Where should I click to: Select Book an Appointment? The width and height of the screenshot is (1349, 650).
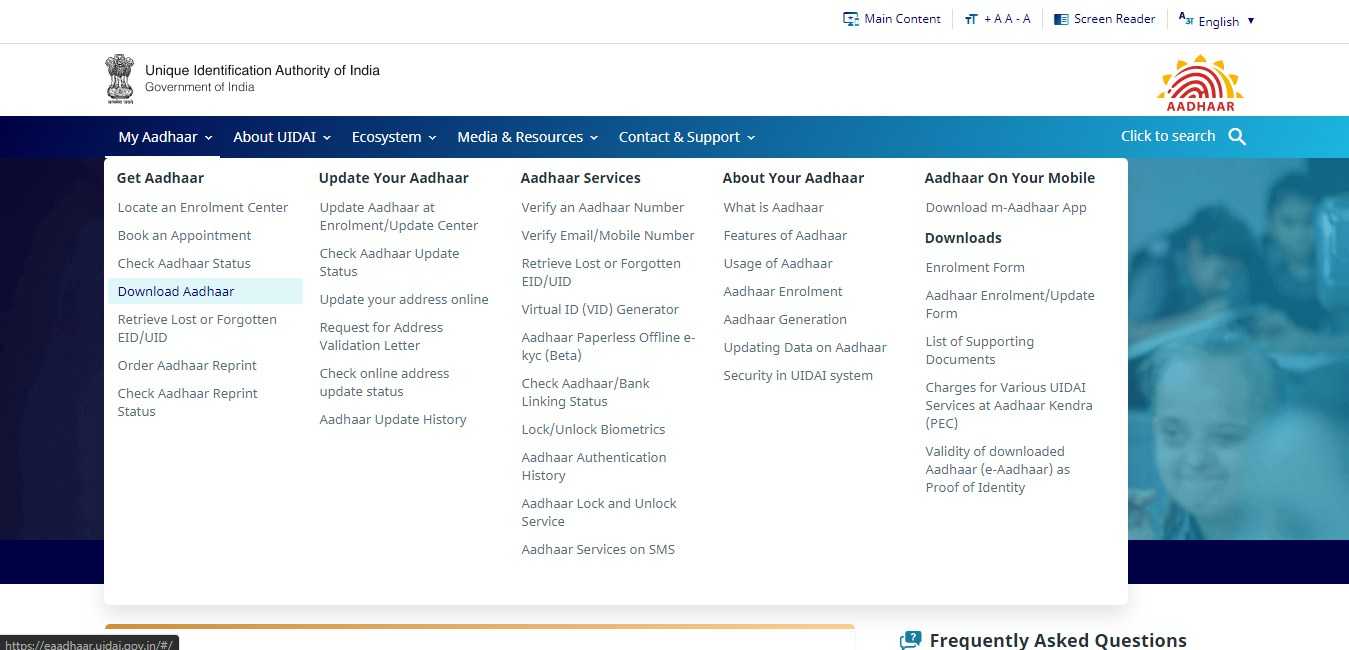pos(185,235)
